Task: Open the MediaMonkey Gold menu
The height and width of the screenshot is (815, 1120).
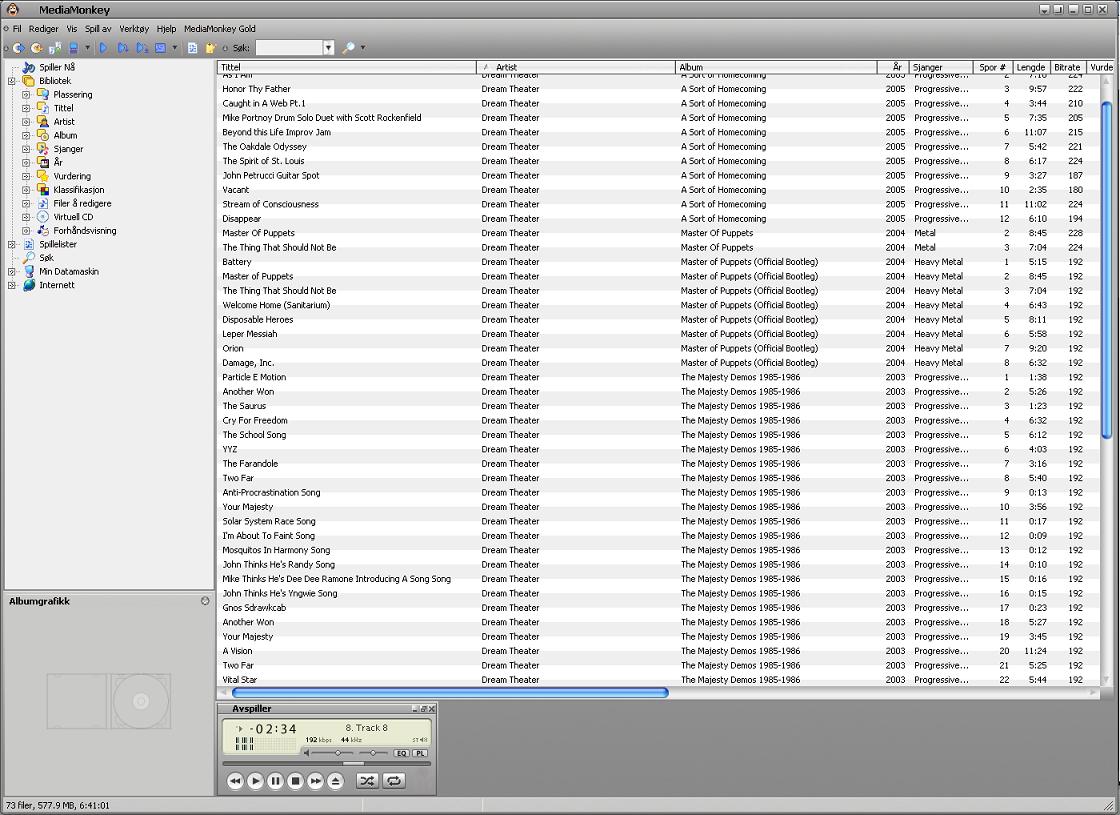Action: (x=219, y=29)
